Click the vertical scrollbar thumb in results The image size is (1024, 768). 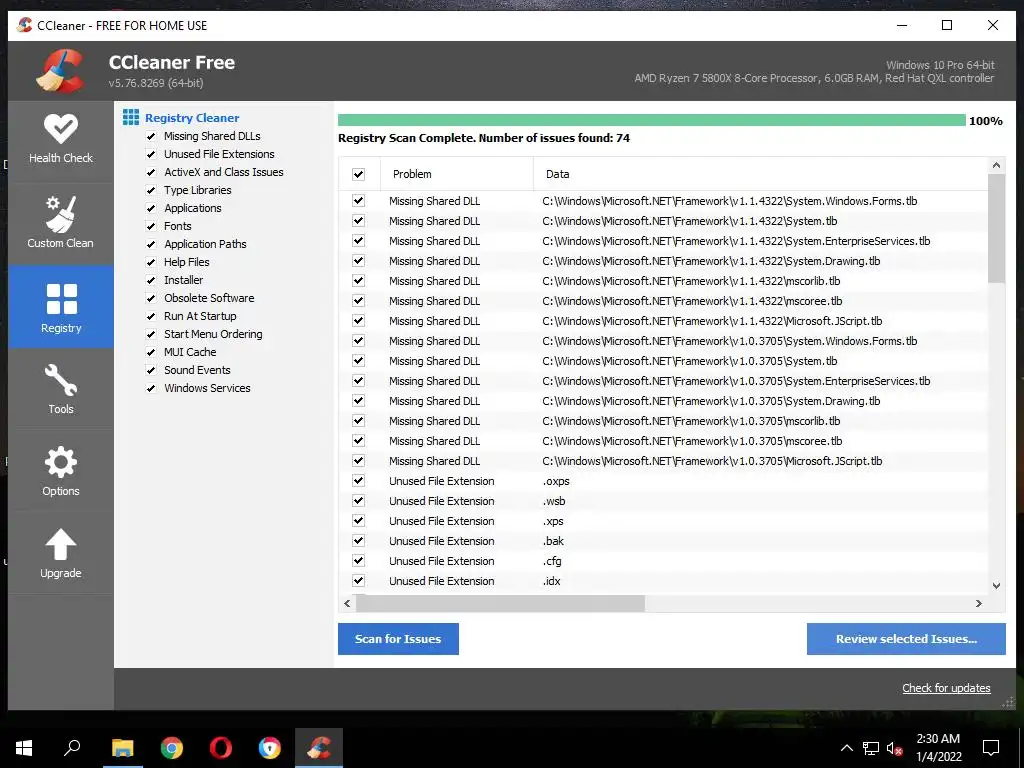point(996,229)
